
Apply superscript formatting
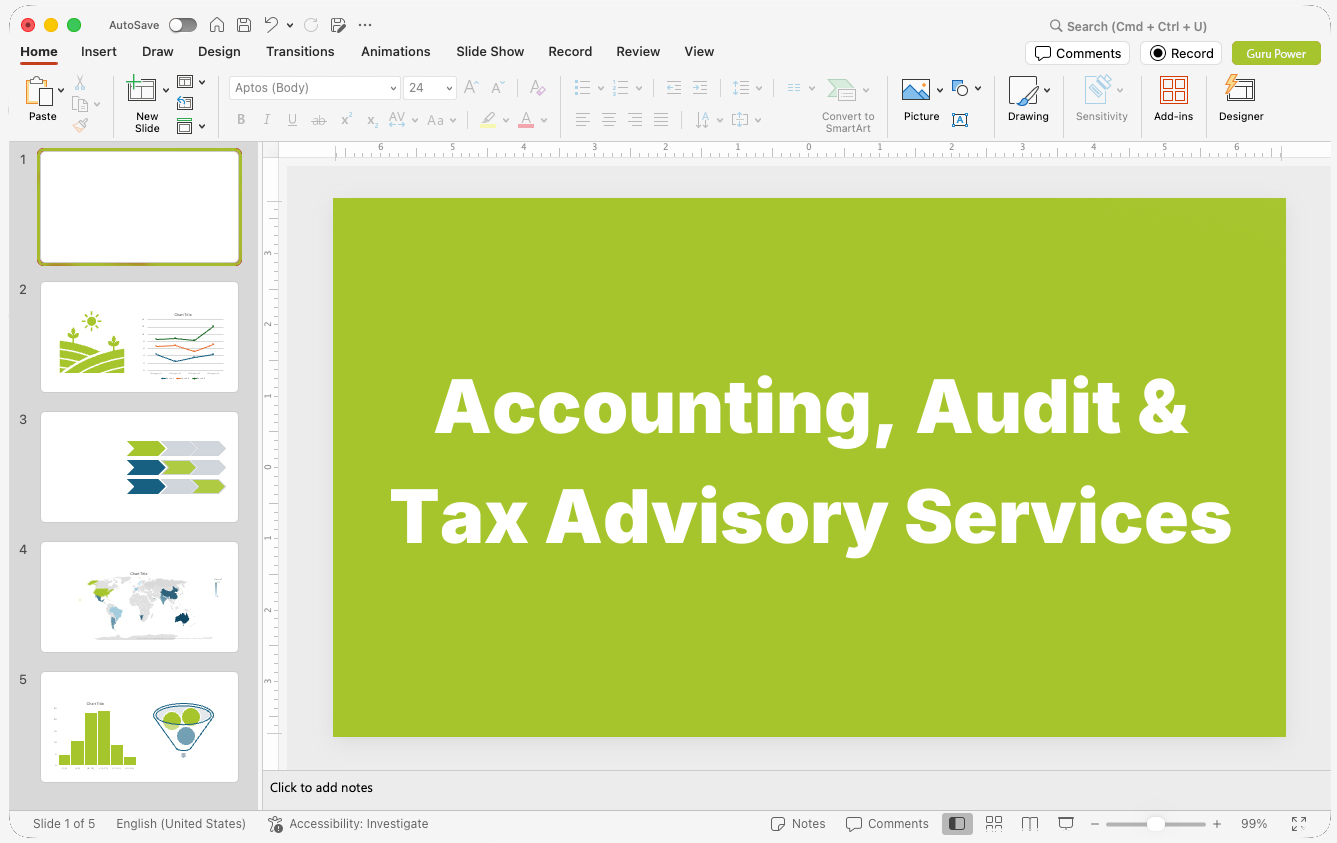[x=346, y=120]
